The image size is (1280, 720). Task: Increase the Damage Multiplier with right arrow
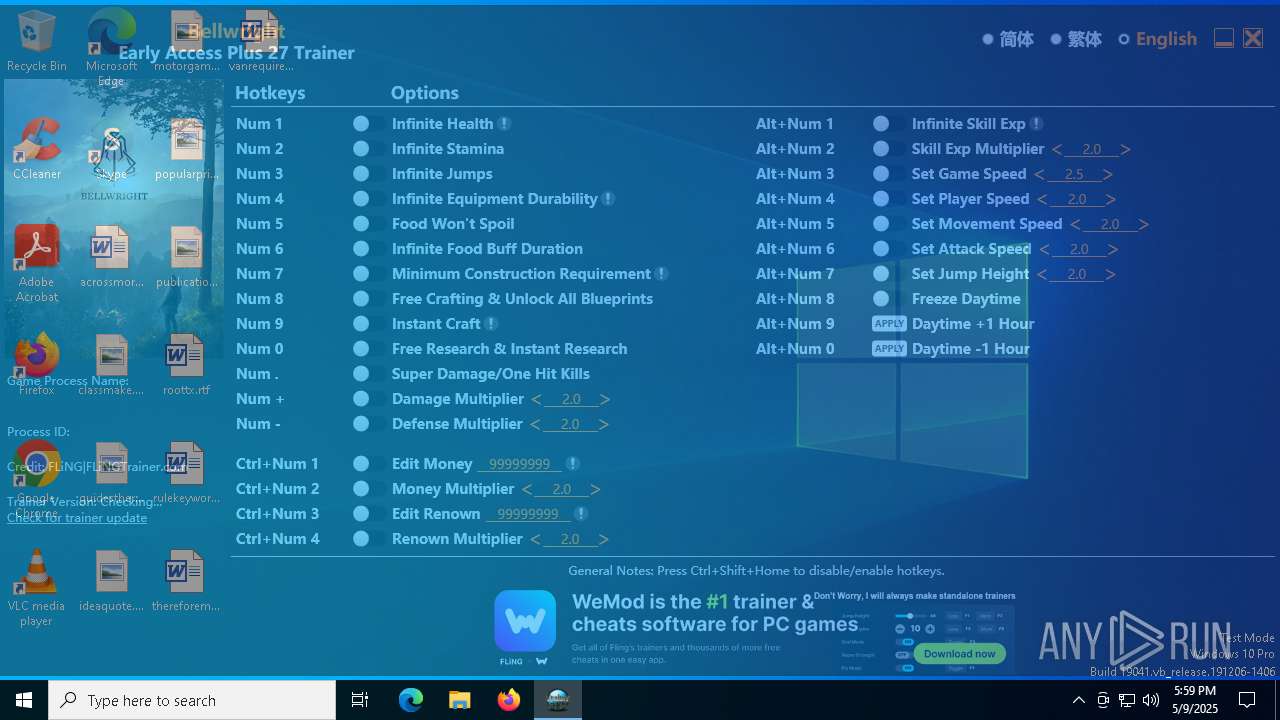(x=605, y=399)
